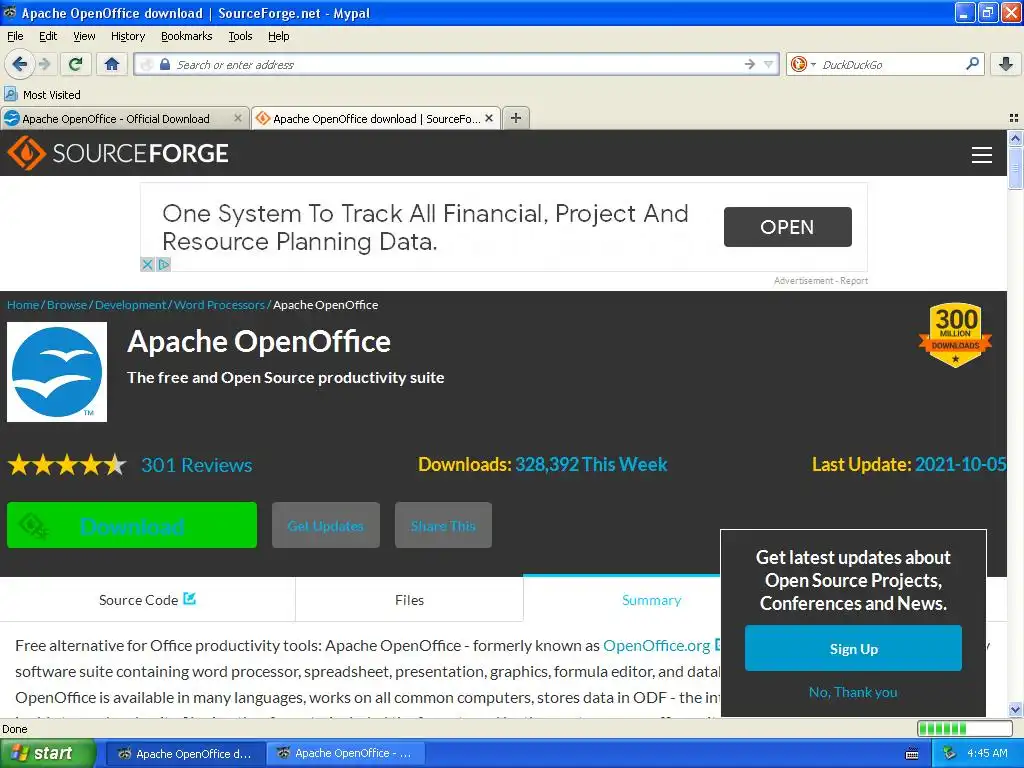Click the Sign Up button in popup
Screen dimensions: 1024x768
coord(853,648)
